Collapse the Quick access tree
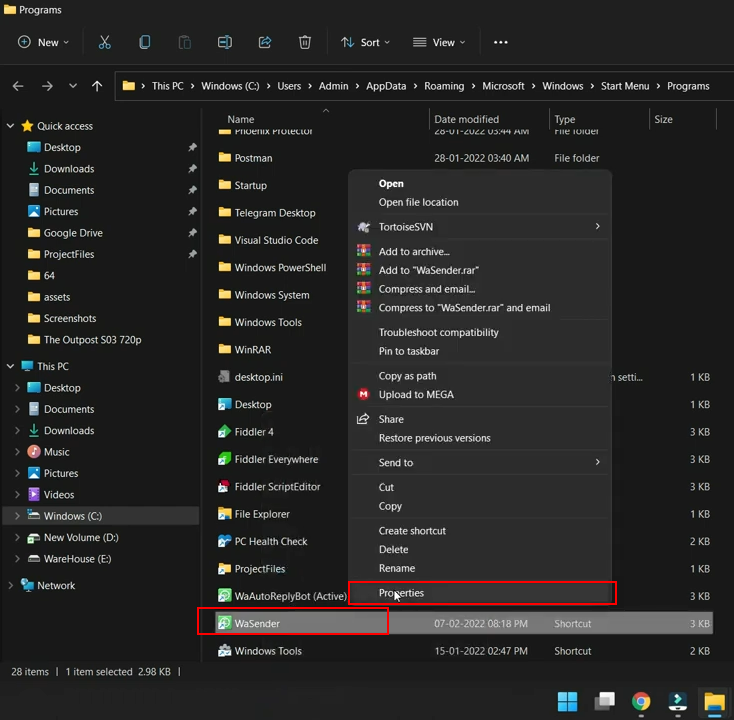The width and height of the screenshot is (734, 720). point(10,126)
